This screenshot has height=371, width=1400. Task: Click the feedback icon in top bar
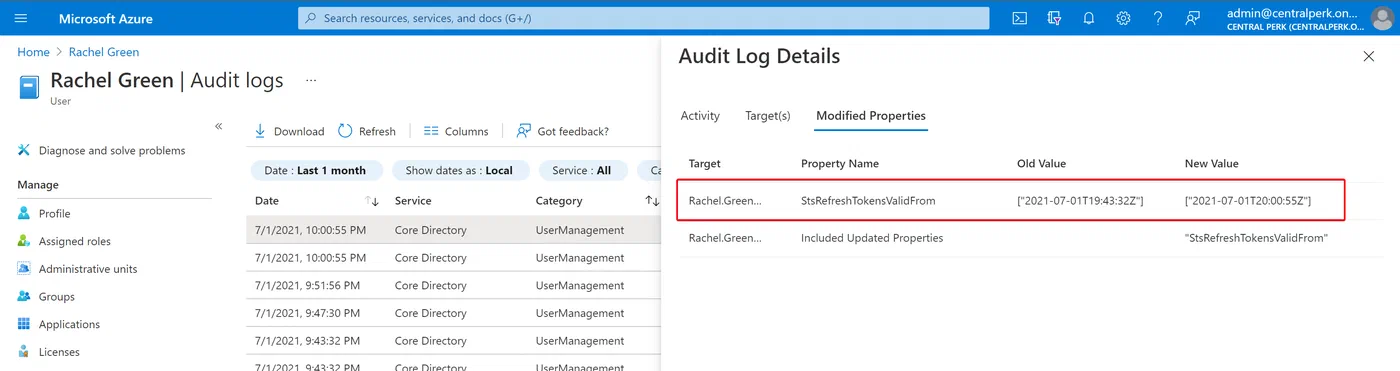pos(1192,18)
